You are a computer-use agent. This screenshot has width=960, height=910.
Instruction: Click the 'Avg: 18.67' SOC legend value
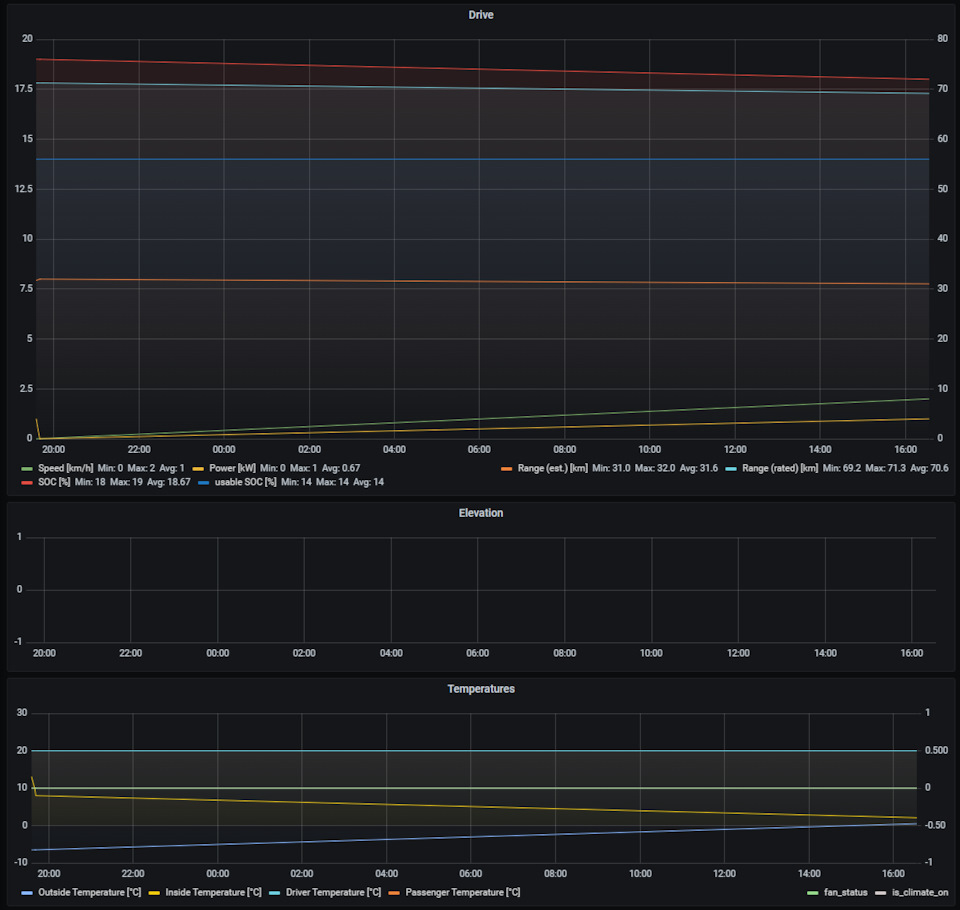(169, 482)
